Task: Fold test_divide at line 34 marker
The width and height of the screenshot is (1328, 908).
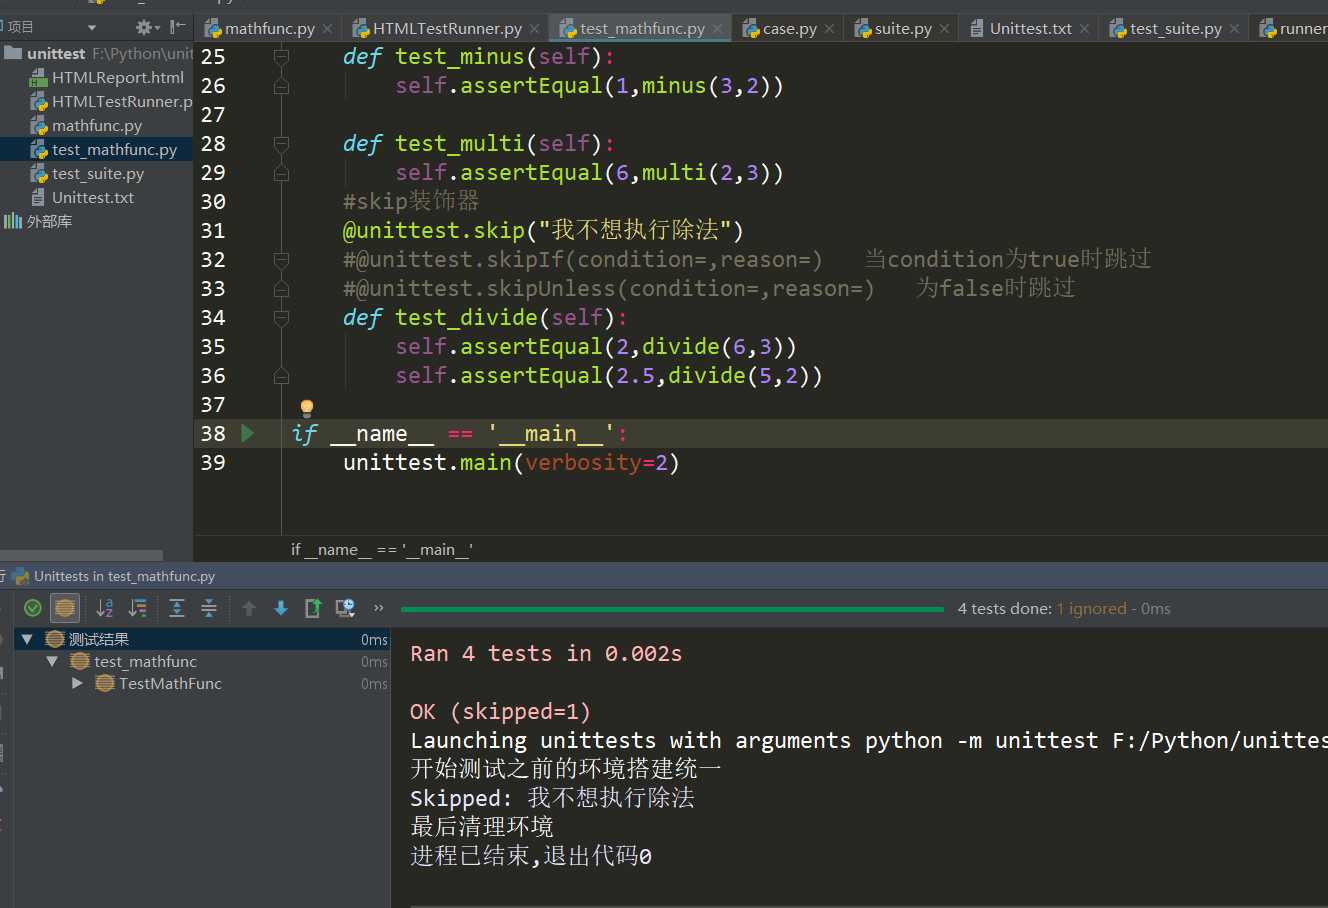Action: tap(281, 317)
